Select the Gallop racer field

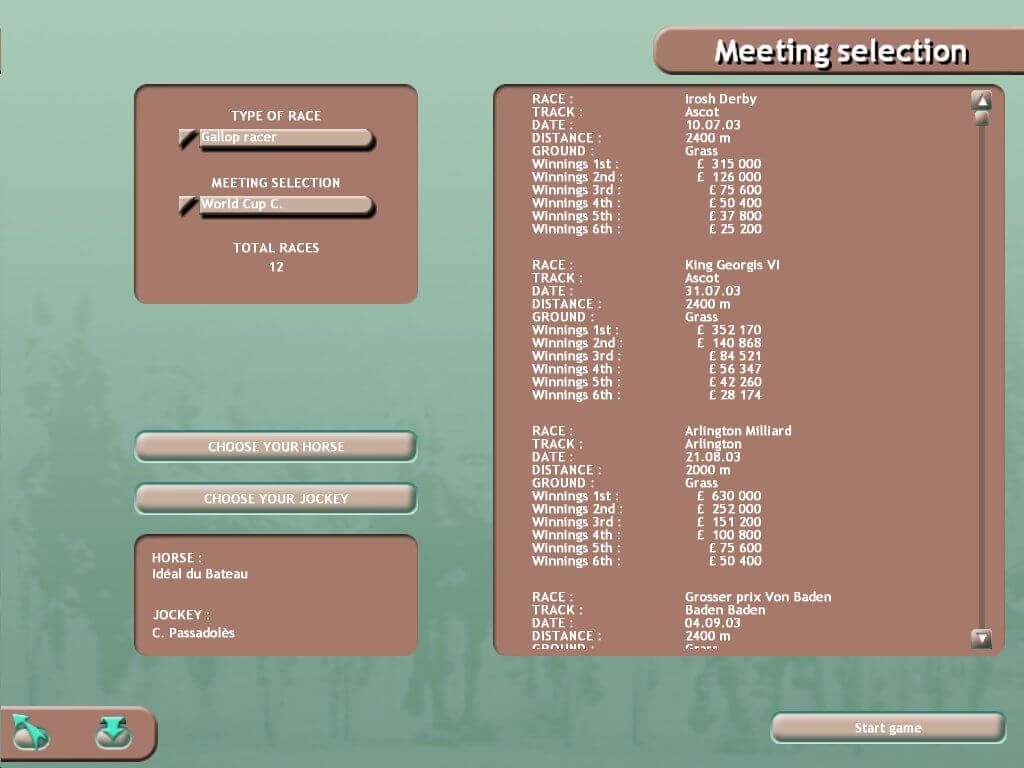pyautogui.click(x=286, y=138)
